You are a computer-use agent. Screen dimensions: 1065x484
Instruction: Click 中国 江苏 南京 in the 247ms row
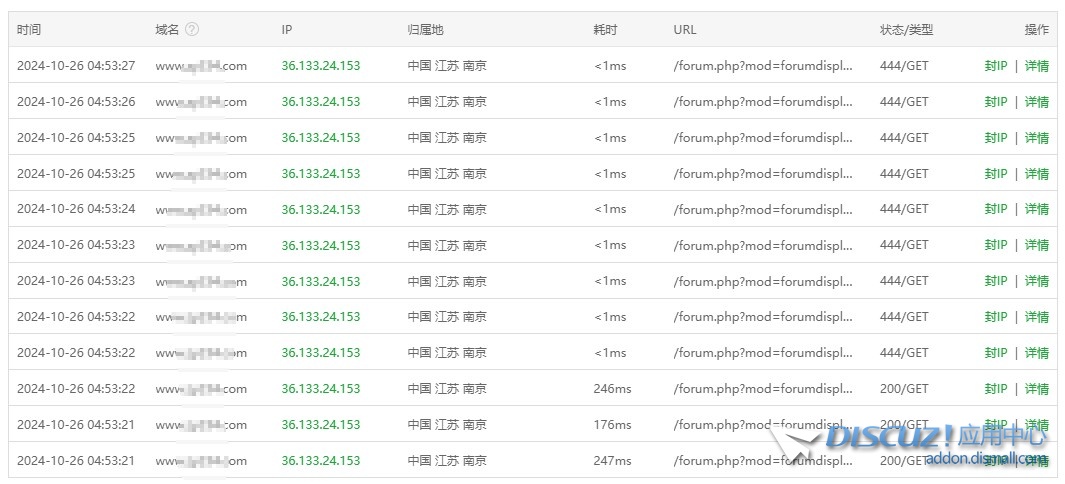(x=447, y=460)
